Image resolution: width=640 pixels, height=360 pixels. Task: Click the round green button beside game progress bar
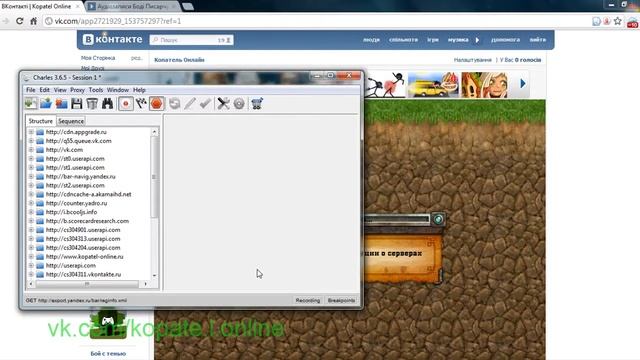coord(438,219)
